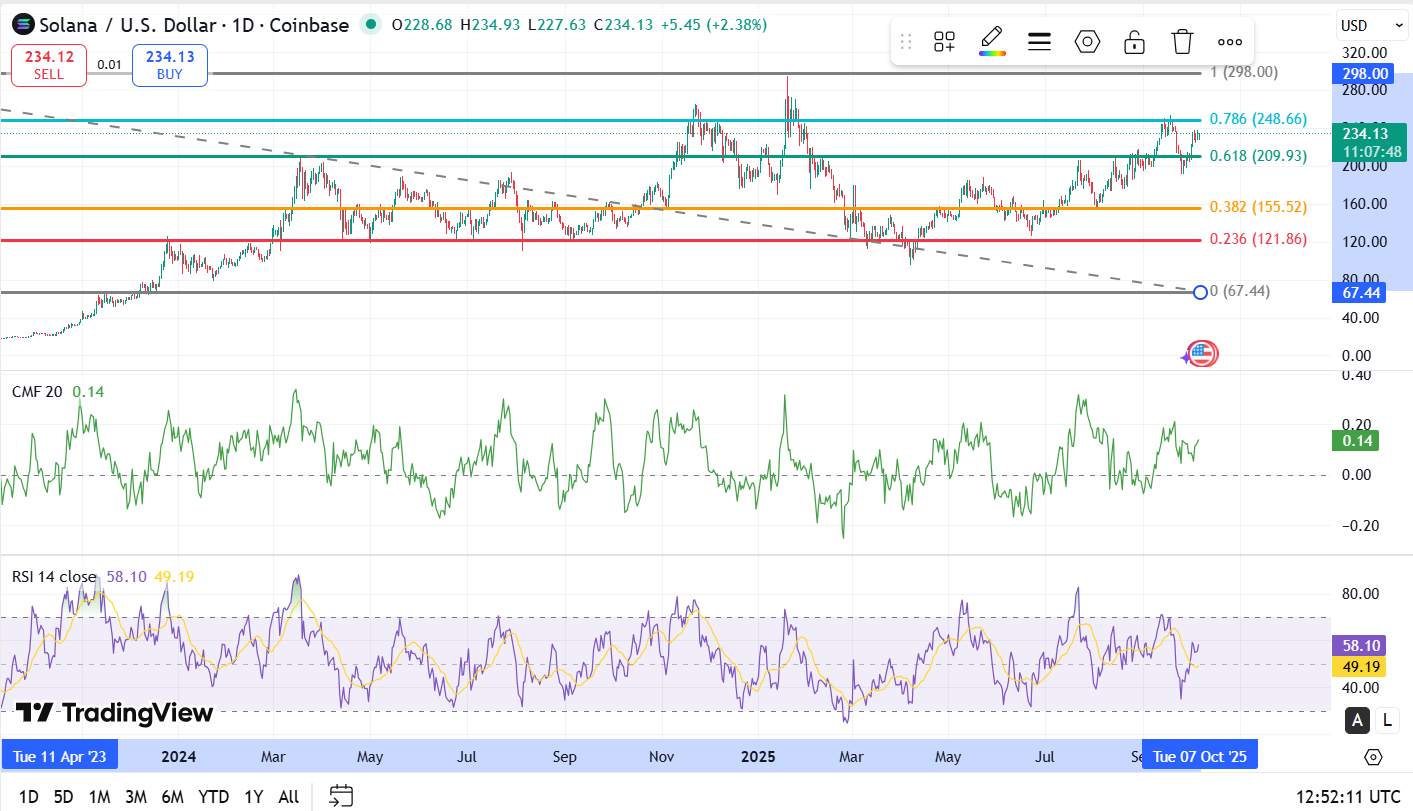Open the more options three-dot menu
Viewport: 1413px width, 811px height.
coord(1229,41)
